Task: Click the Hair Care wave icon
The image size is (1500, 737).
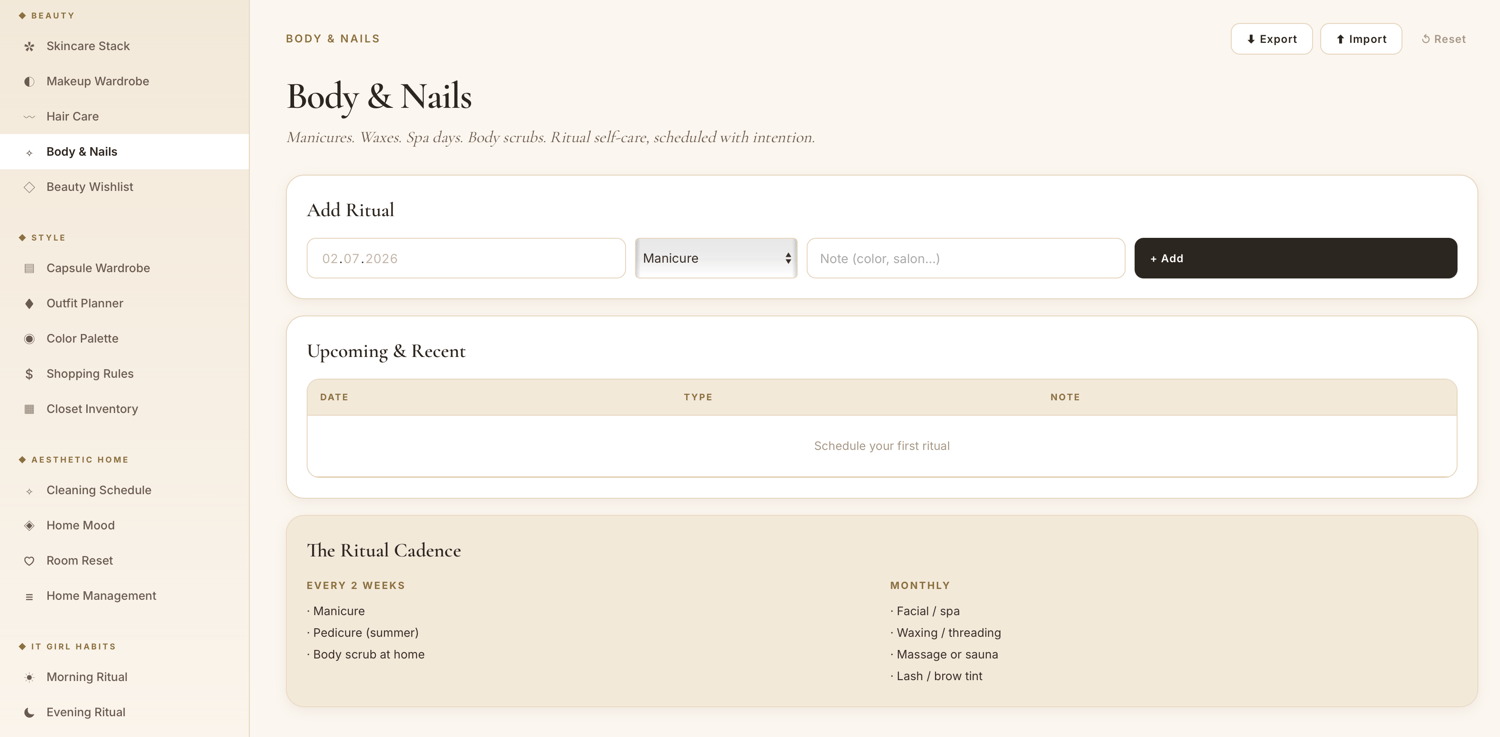Action: click(29, 117)
